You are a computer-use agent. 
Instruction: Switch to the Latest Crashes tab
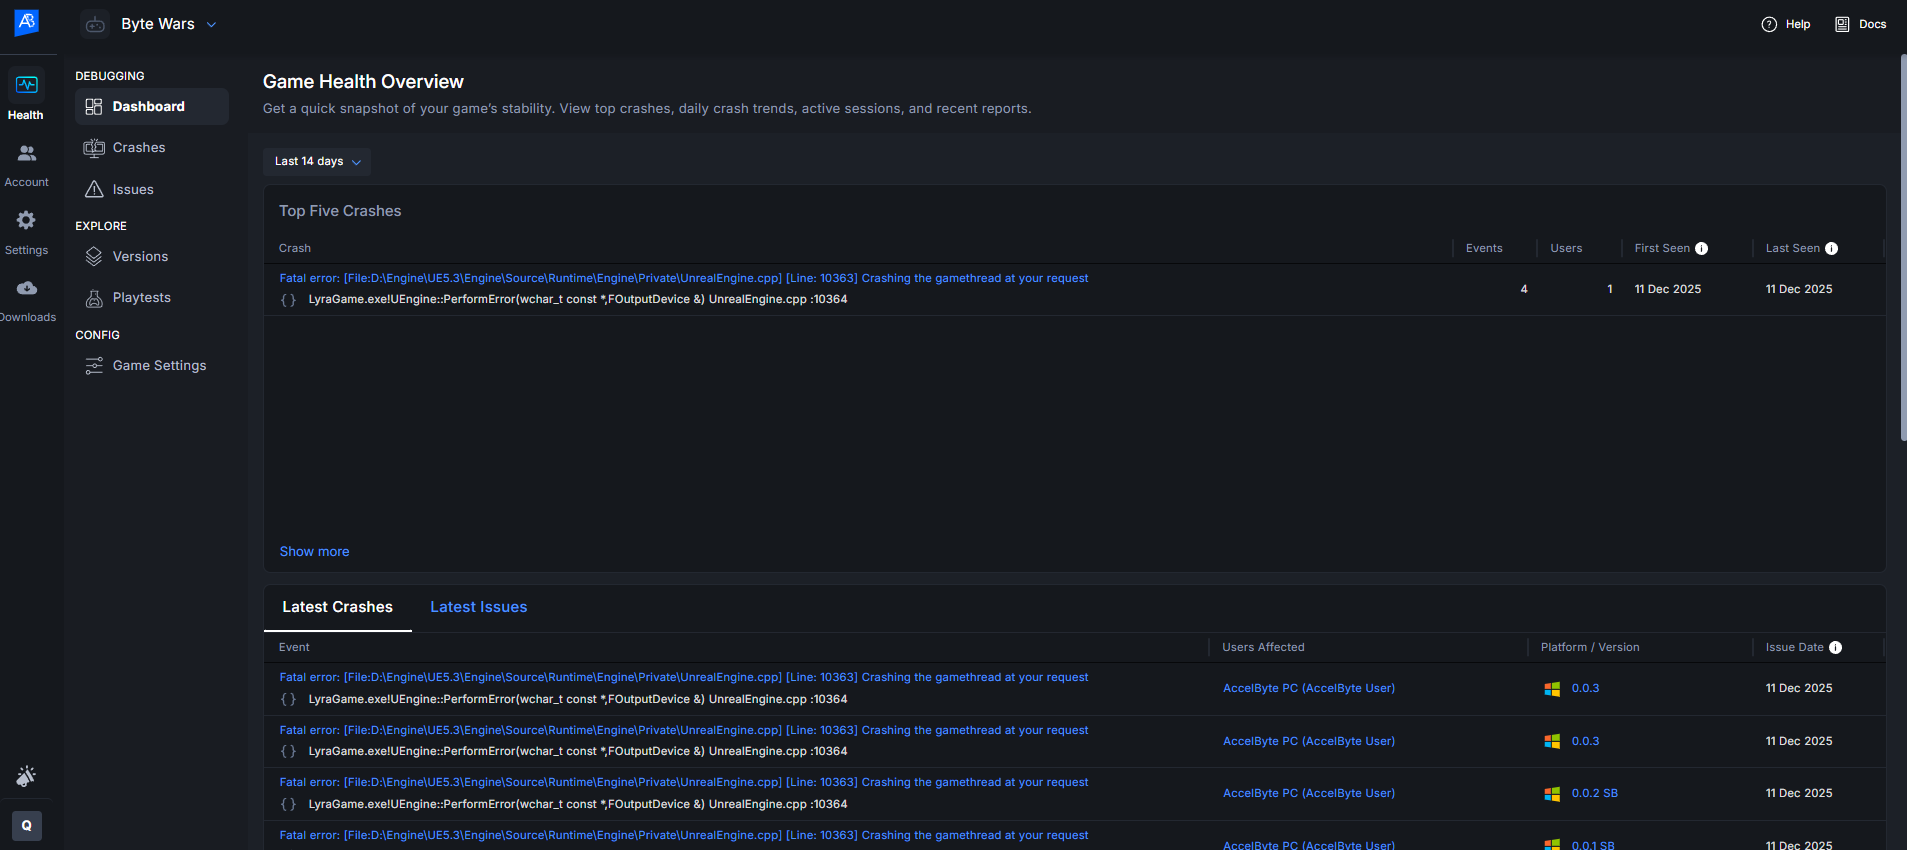(337, 607)
